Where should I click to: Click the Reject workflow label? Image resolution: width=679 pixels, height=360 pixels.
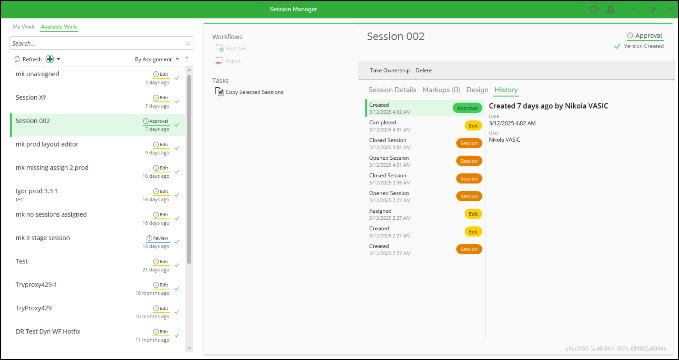click(x=233, y=61)
